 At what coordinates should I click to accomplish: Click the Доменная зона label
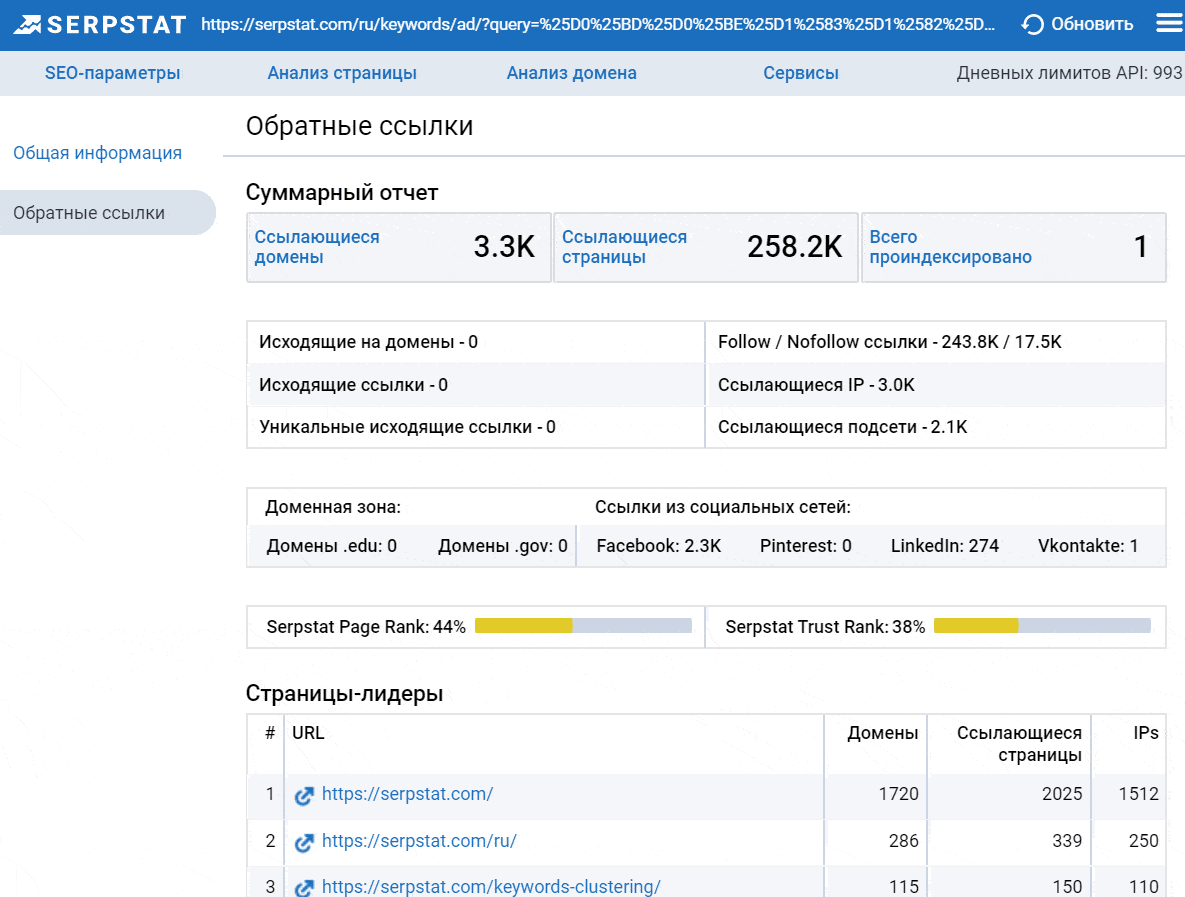pyautogui.click(x=333, y=507)
